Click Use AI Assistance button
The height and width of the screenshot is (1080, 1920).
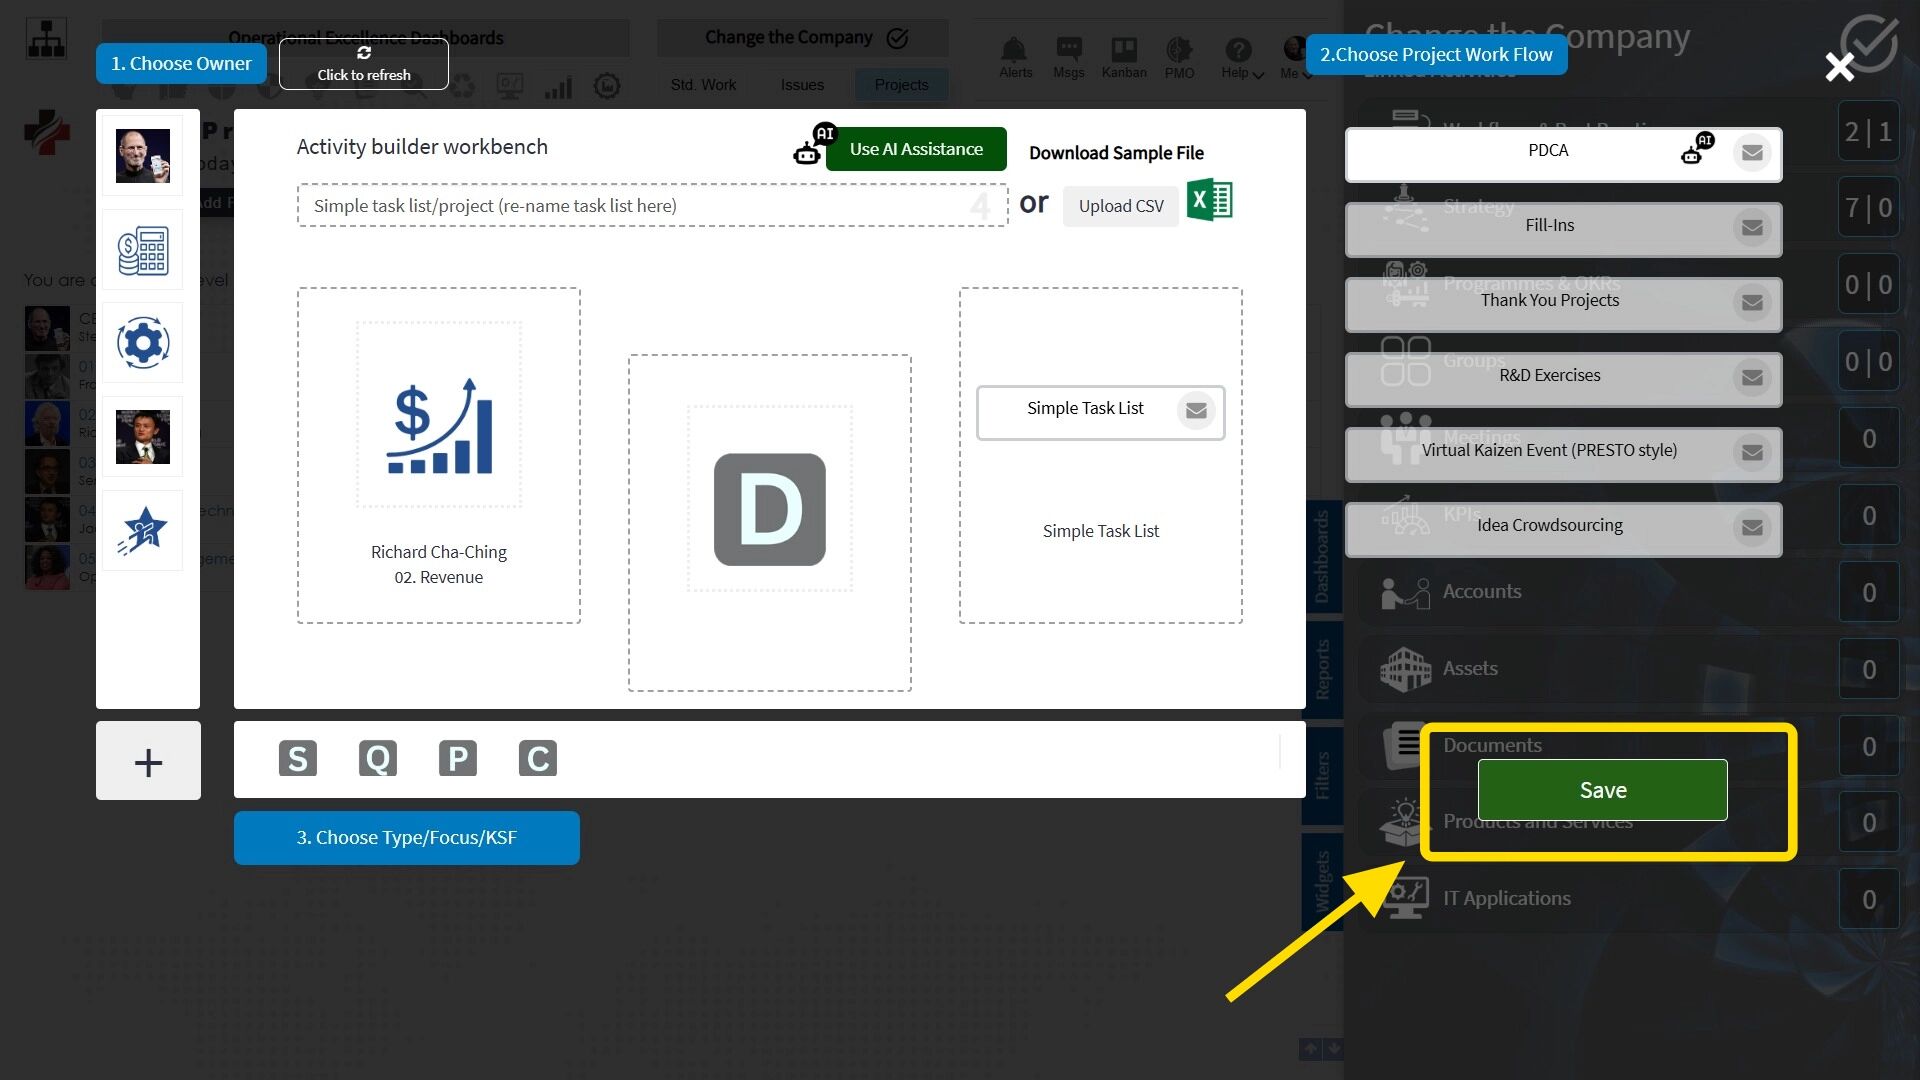pyautogui.click(x=916, y=150)
